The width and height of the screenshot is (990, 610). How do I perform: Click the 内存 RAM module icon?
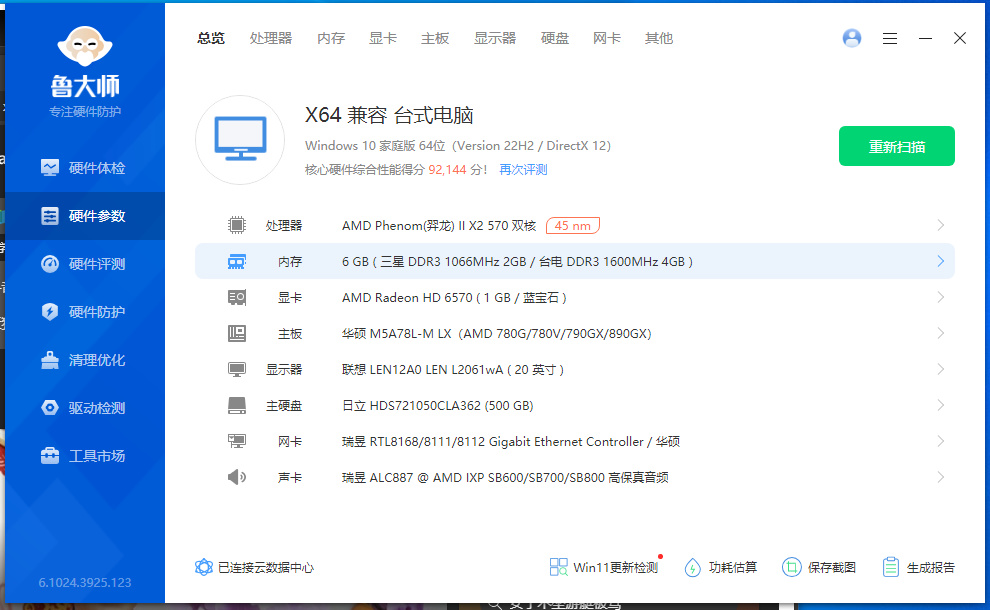[x=237, y=261]
